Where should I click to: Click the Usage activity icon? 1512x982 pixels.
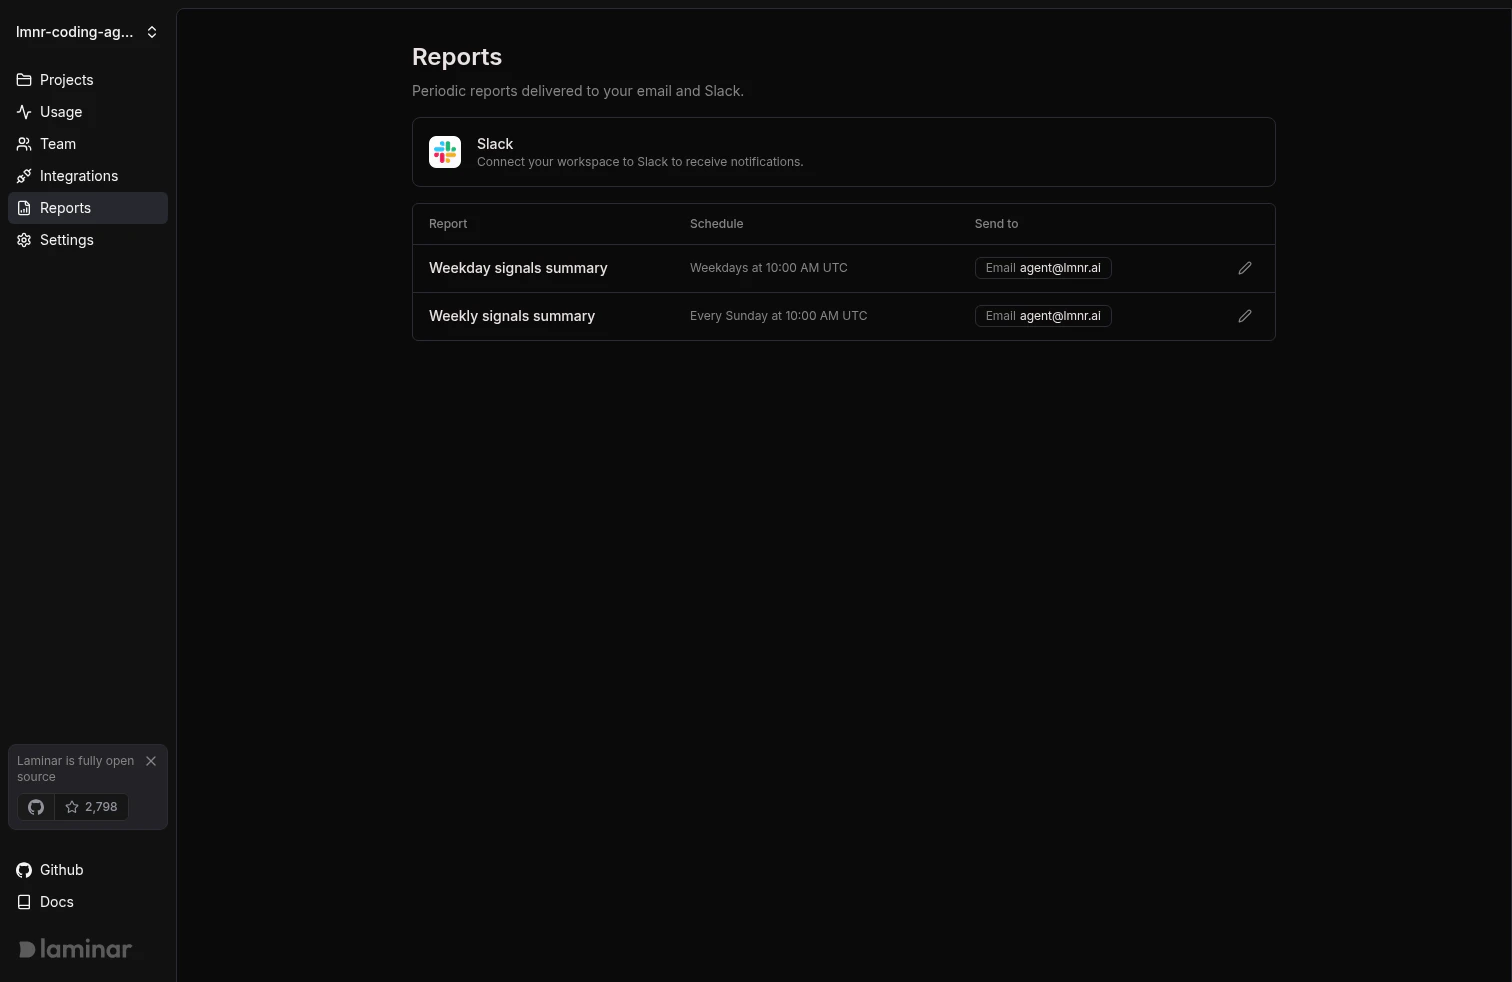(23, 111)
